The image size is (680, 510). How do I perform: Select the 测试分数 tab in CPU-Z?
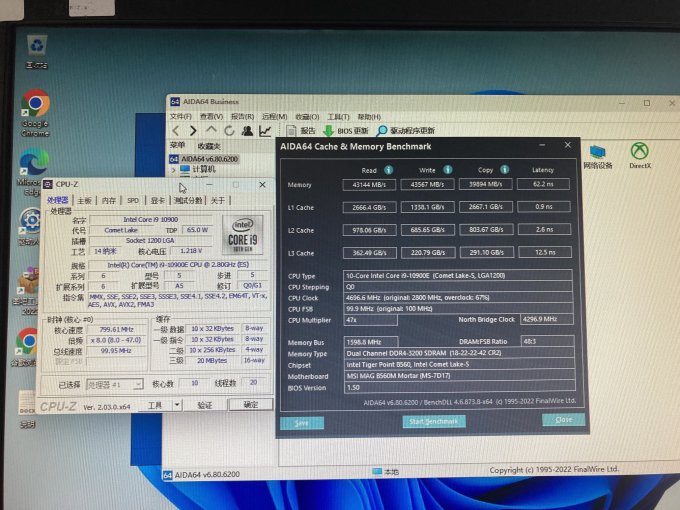click(x=188, y=200)
